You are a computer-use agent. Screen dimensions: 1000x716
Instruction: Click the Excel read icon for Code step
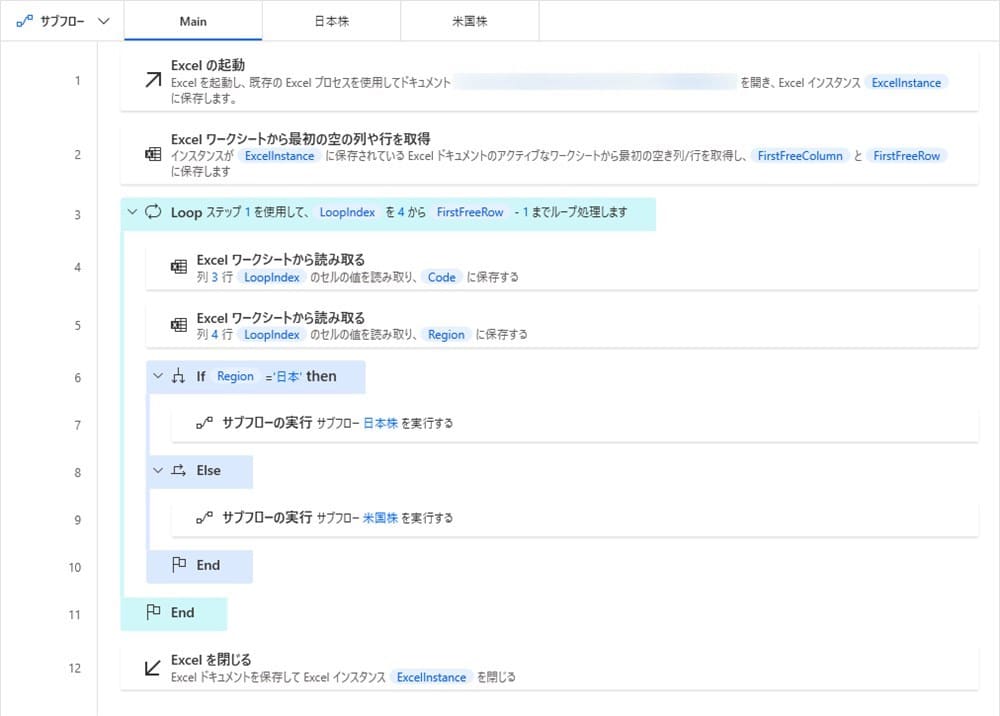pyautogui.click(x=179, y=267)
